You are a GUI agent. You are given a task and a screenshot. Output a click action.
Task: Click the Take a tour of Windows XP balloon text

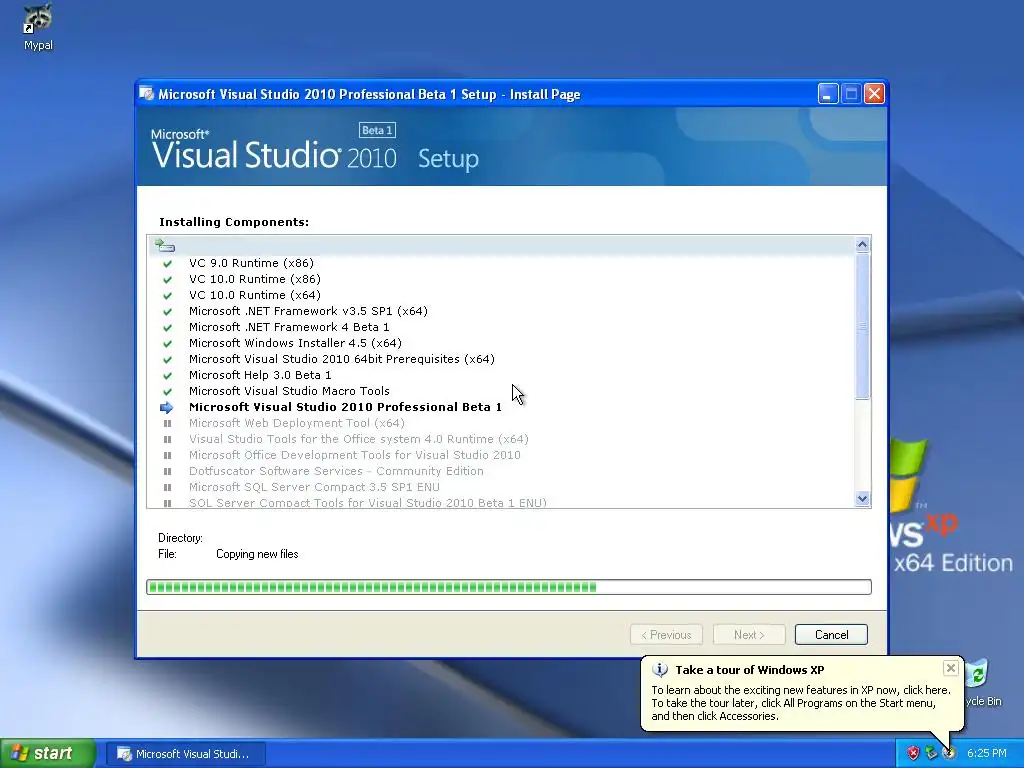tap(801, 703)
